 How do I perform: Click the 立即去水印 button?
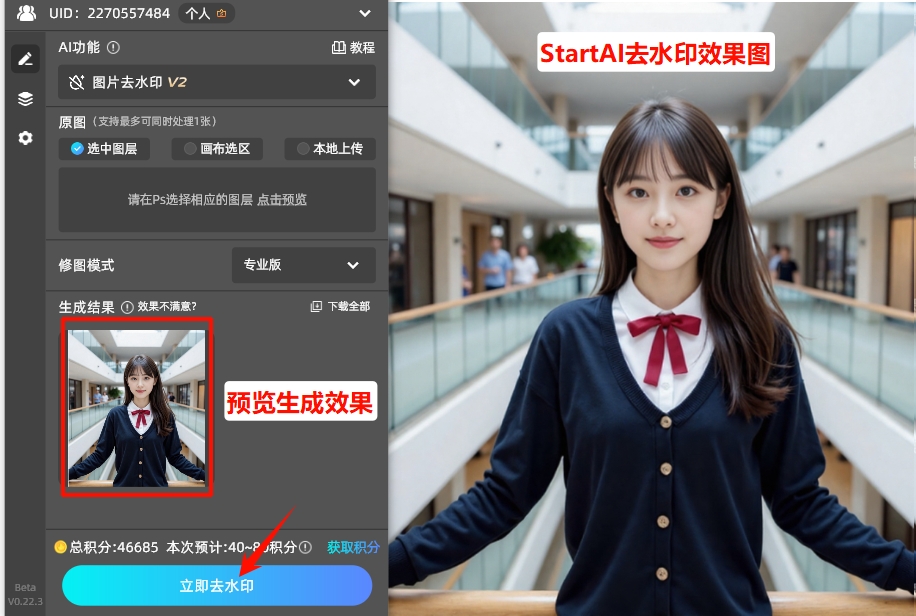pos(217,585)
